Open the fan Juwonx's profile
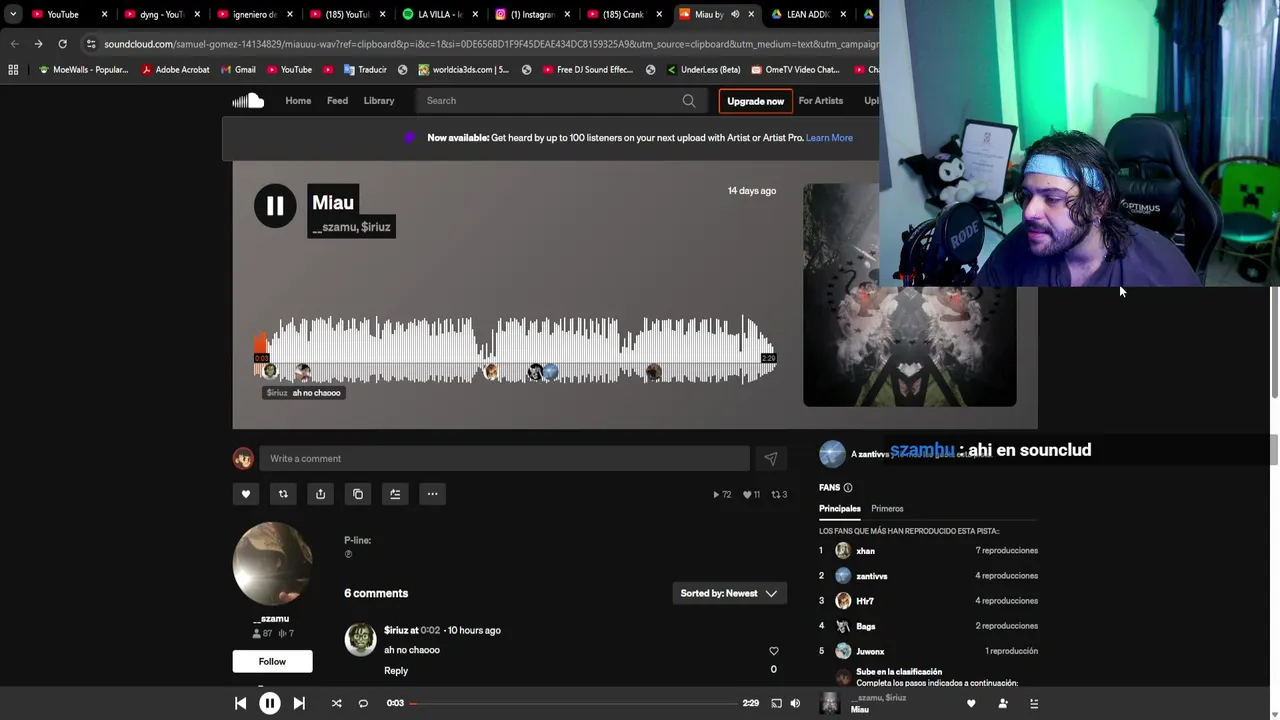Screen dimensions: 1280x720 (x=870, y=651)
